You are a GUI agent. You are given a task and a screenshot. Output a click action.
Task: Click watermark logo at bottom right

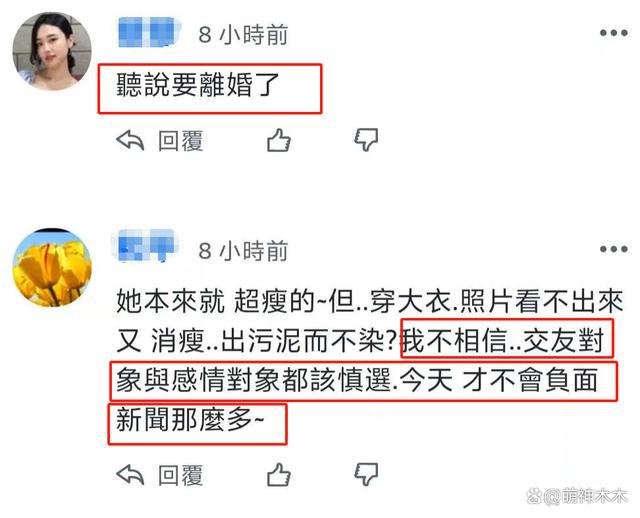point(578,496)
